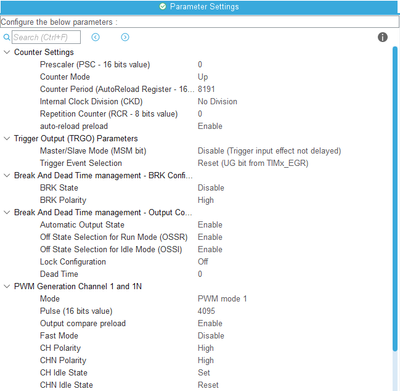400x391 pixels.
Task: Select Internal Clock Division (CKD) label
Action: click(91, 102)
